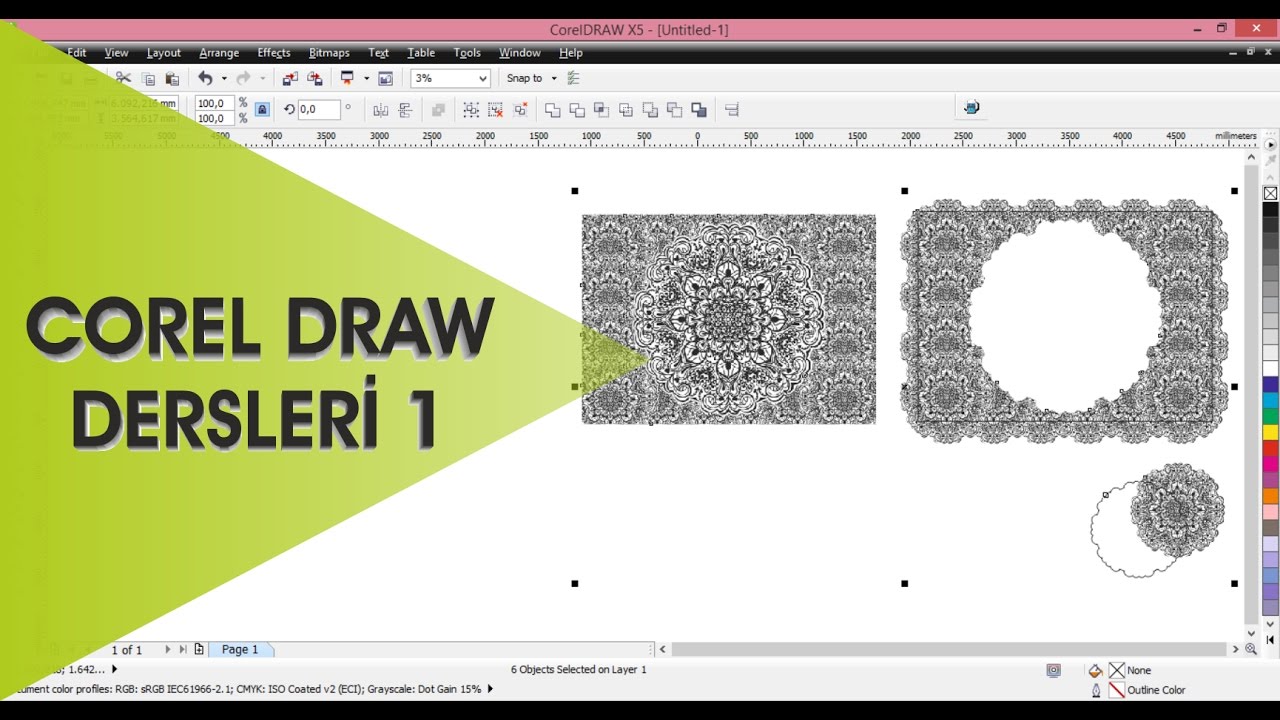Pick the yellow swatch in palette
Viewport: 1280px width, 720px height.
point(1270,432)
